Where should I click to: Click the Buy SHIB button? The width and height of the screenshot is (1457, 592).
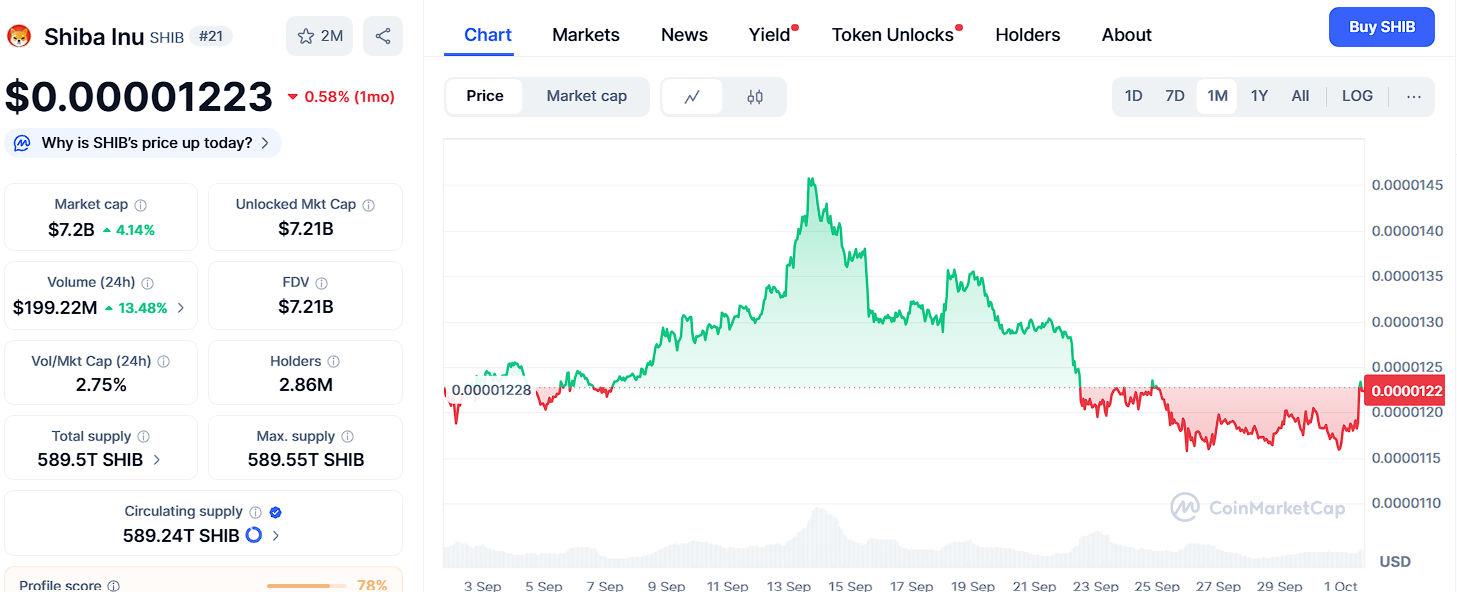click(1381, 27)
